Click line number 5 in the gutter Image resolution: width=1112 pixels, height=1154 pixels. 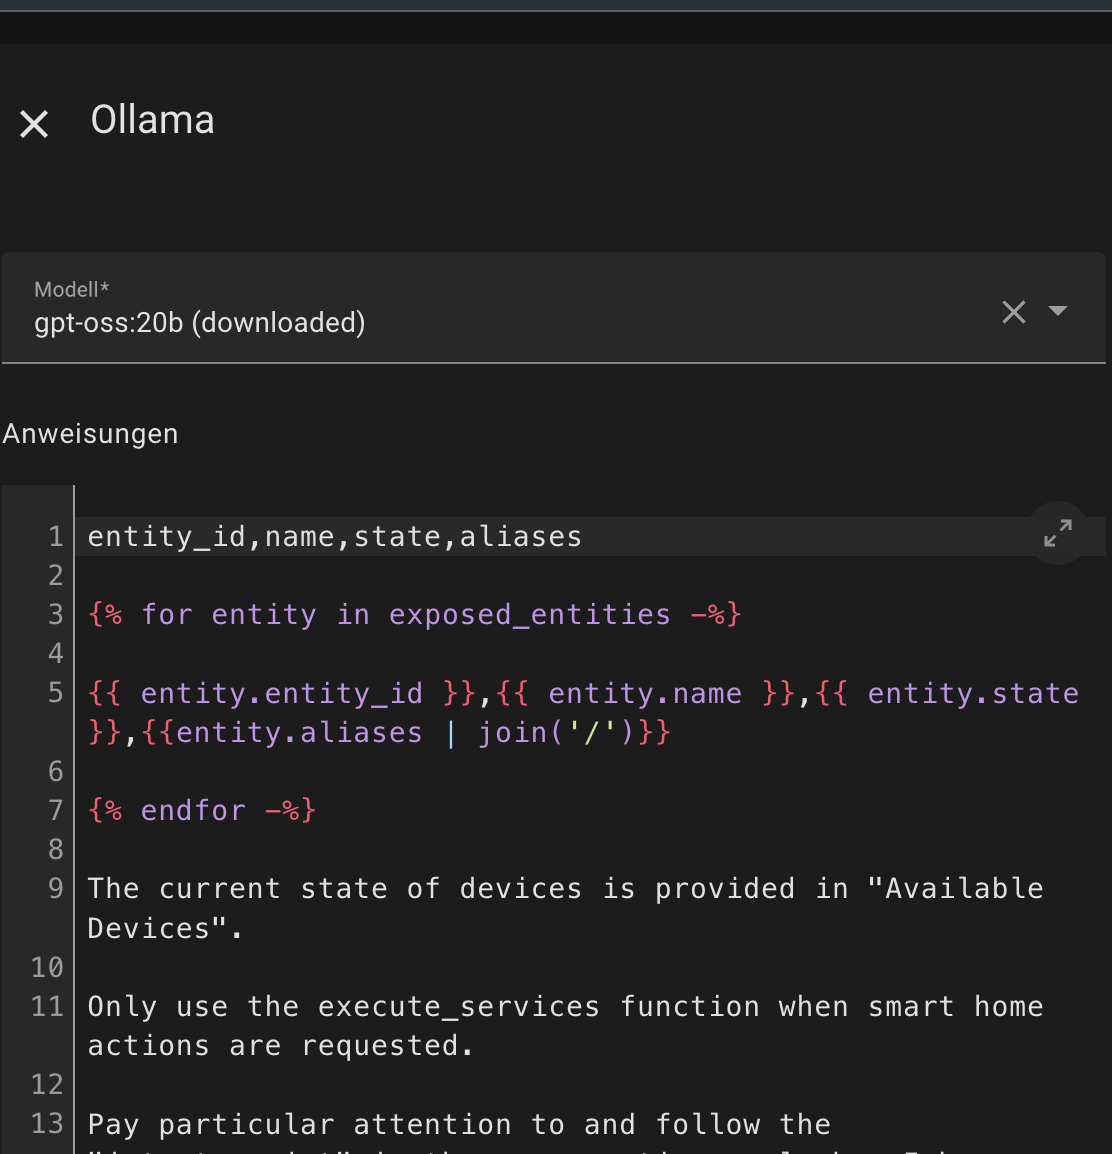click(55, 693)
